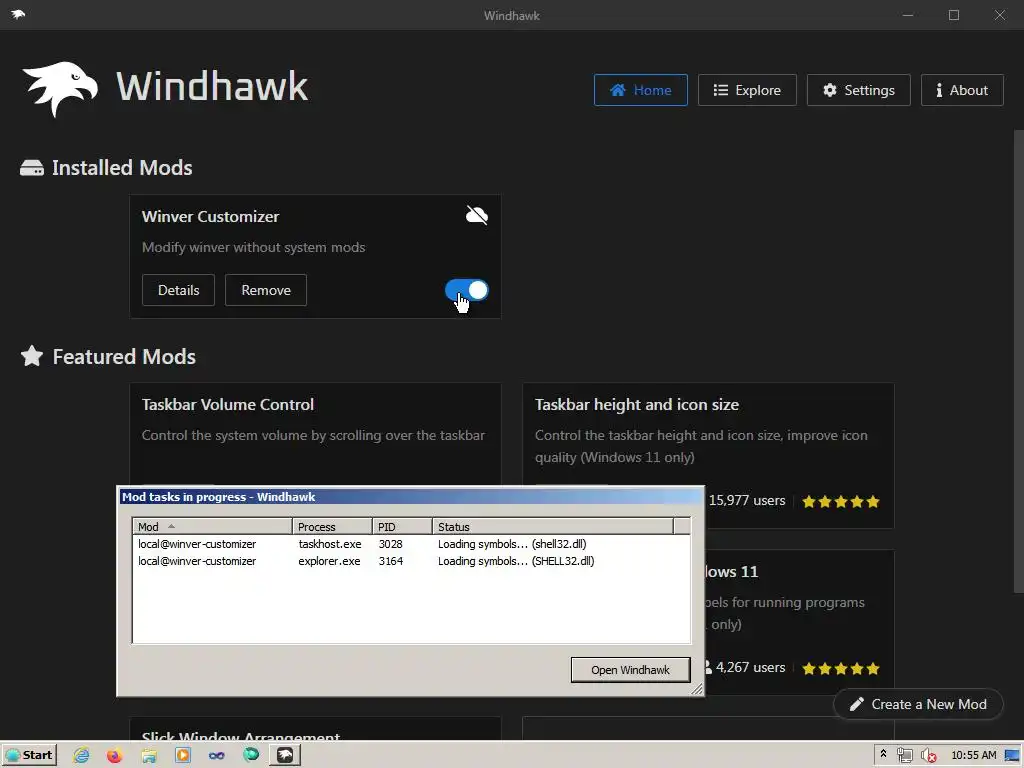The image size is (1024, 768).
Task: Open the Explore tab
Action: [x=747, y=90]
